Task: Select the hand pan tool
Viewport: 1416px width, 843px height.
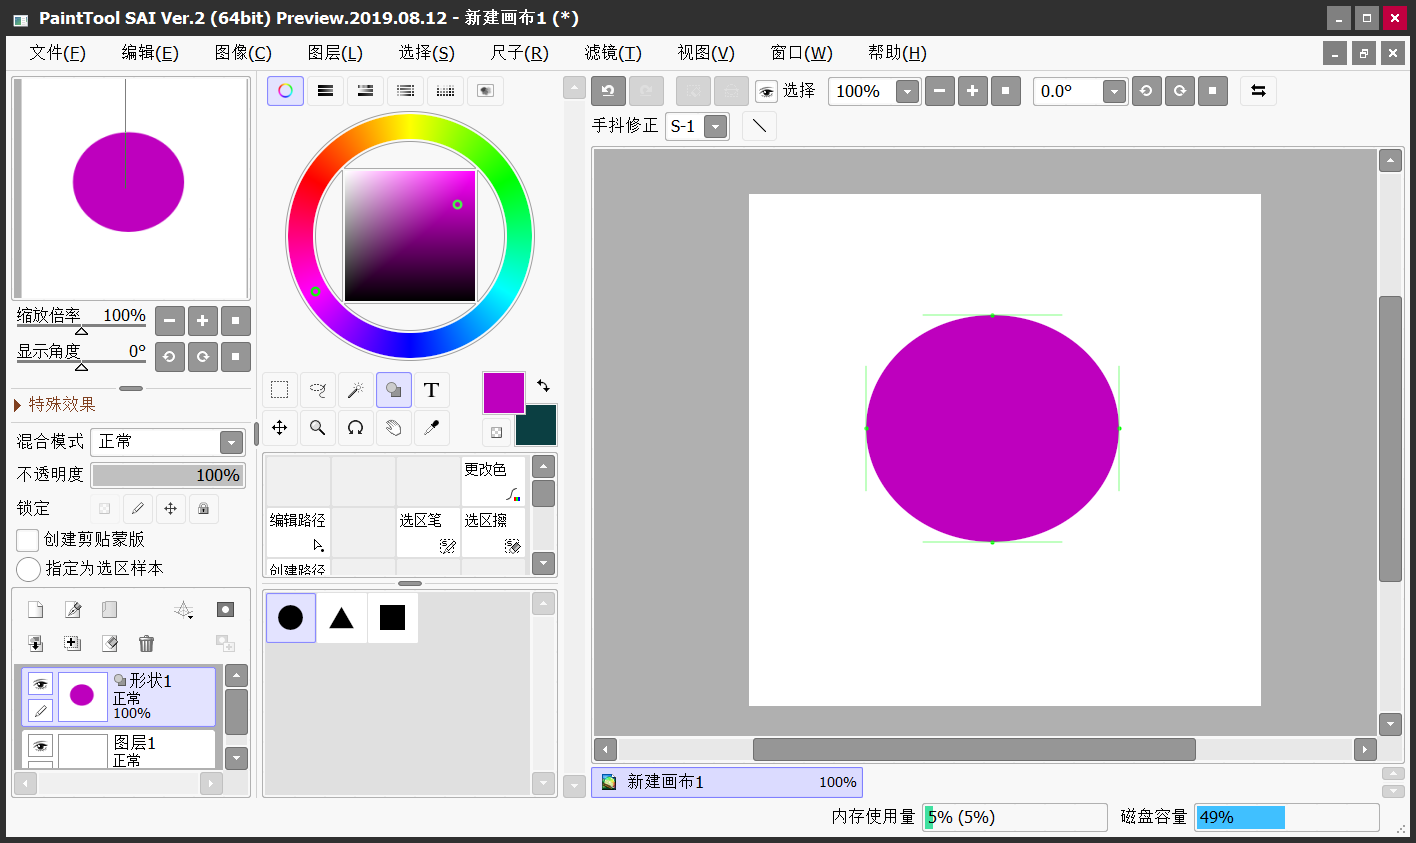Action: point(394,428)
